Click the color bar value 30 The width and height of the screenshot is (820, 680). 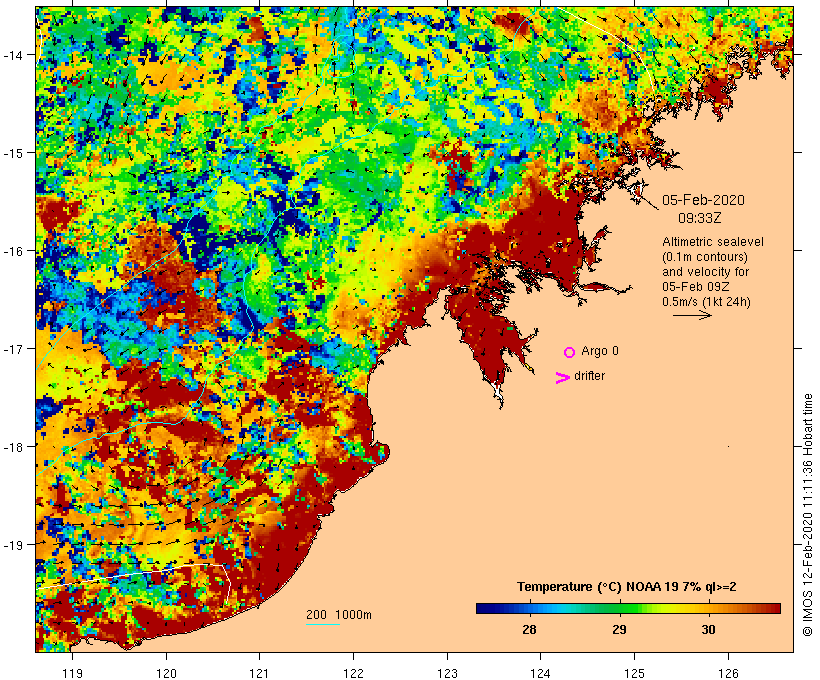tap(708, 630)
